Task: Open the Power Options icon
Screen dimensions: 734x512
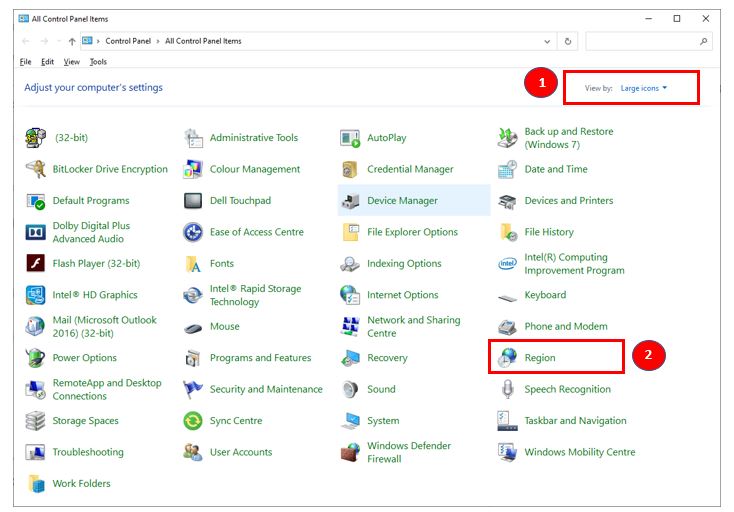Action: point(36,358)
